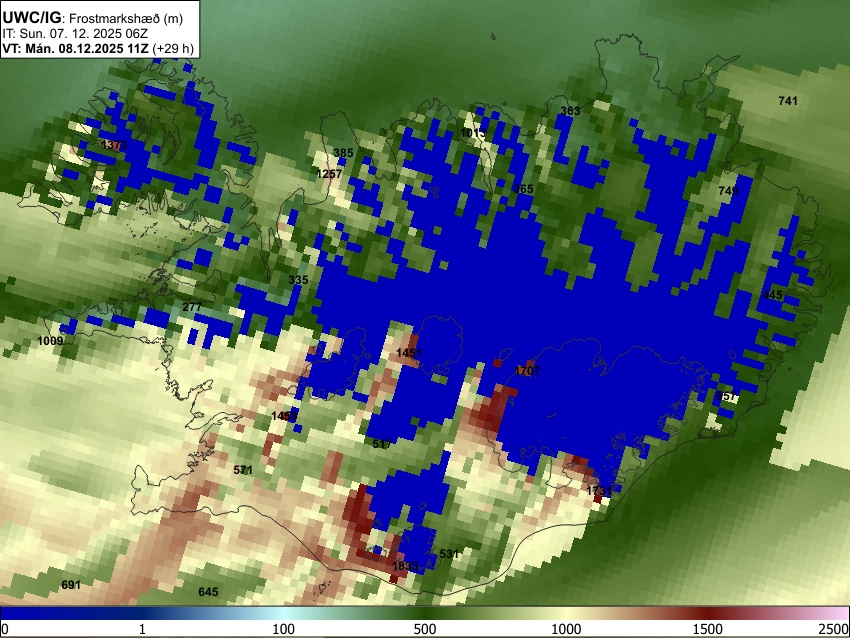Click the map value 1009

click(x=50, y=341)
